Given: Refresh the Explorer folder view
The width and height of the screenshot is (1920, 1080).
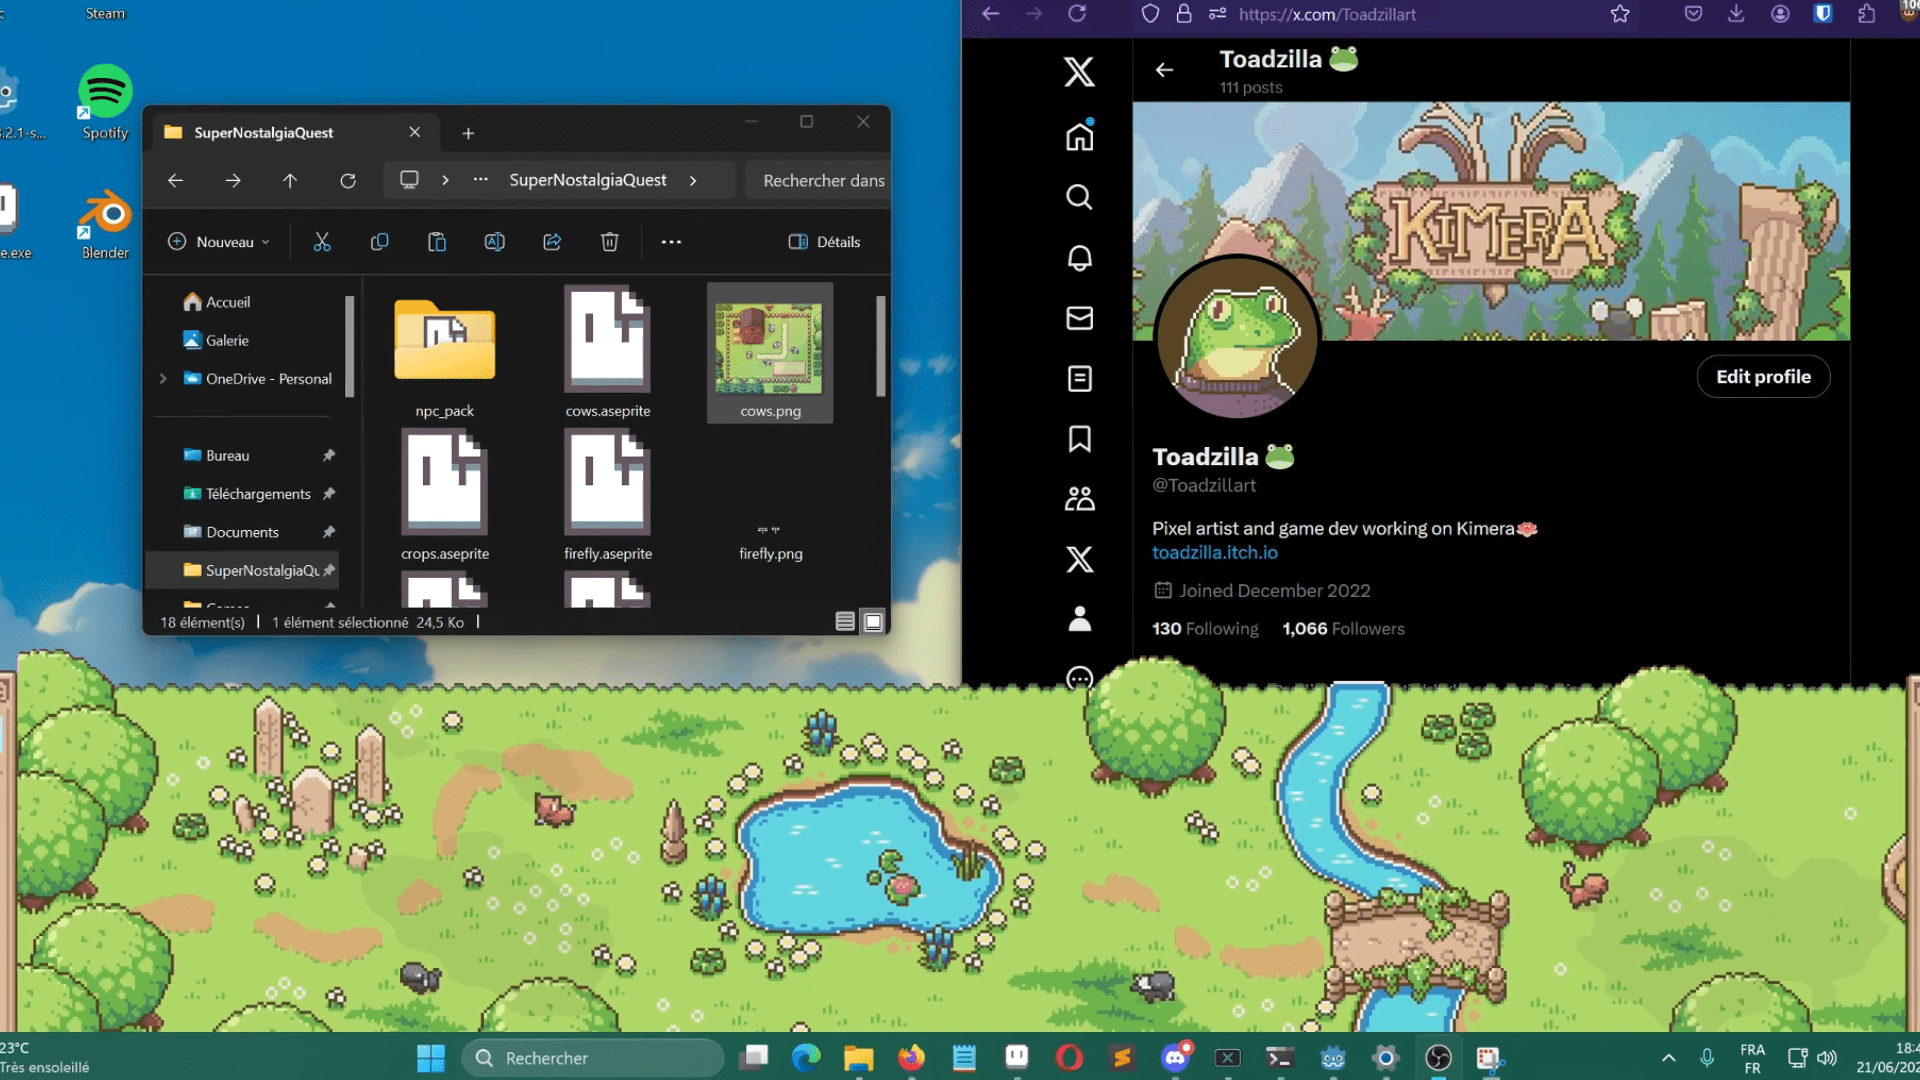Looking at the screenshot, I should click(x=348, y=181).
